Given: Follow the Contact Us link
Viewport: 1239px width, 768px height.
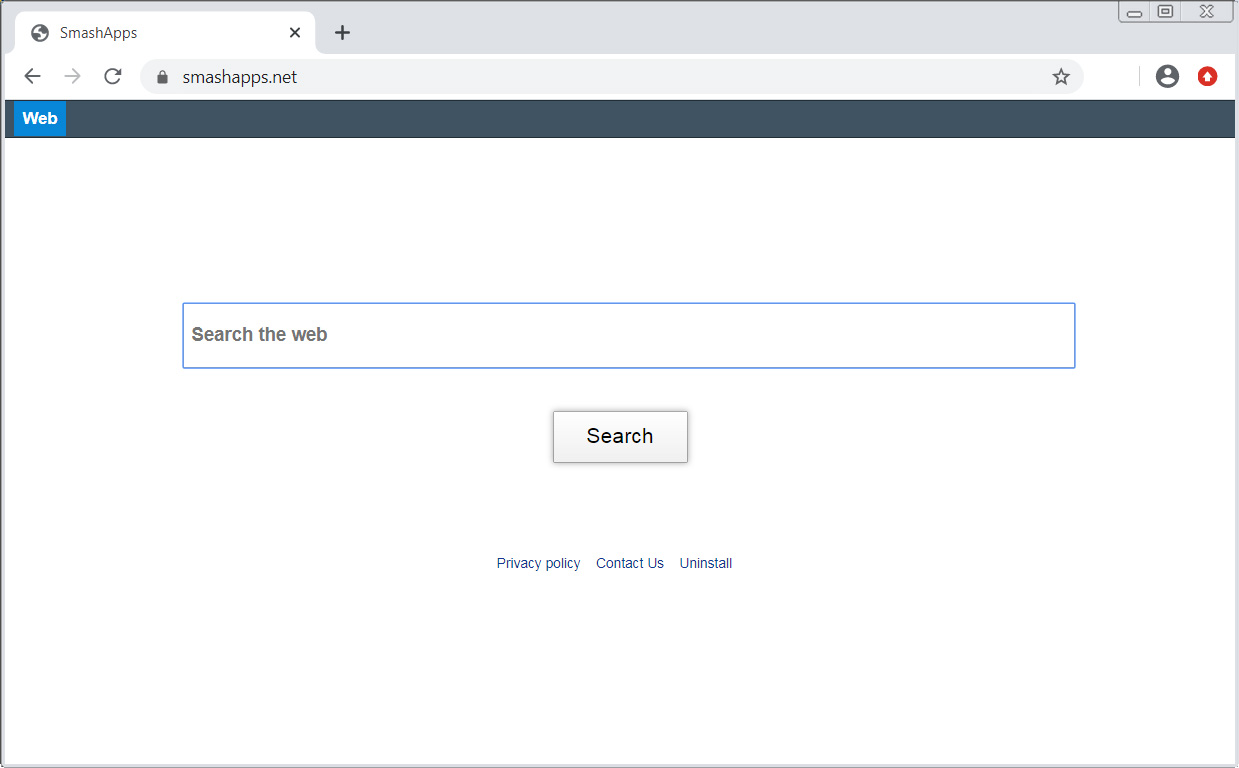Looking at the screenshot, I should tap(630, 564).
